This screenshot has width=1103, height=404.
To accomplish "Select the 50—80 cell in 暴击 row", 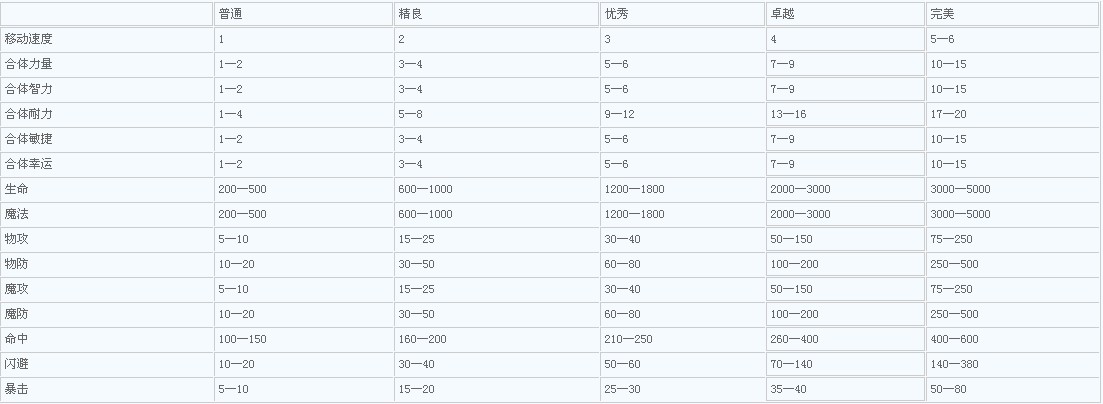I will click(948, 389).
